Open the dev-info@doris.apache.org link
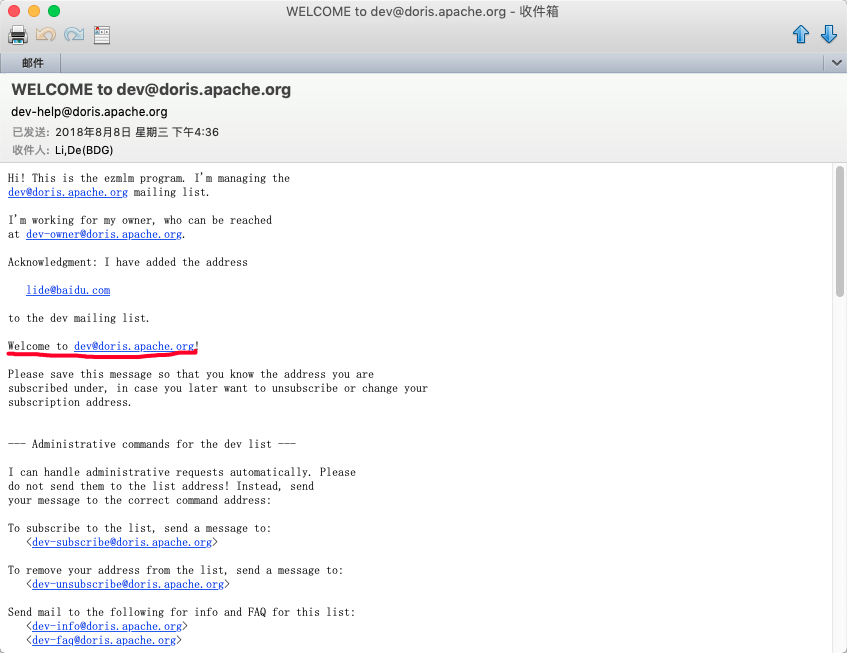The image size is (847, 653). pos(107,626)
